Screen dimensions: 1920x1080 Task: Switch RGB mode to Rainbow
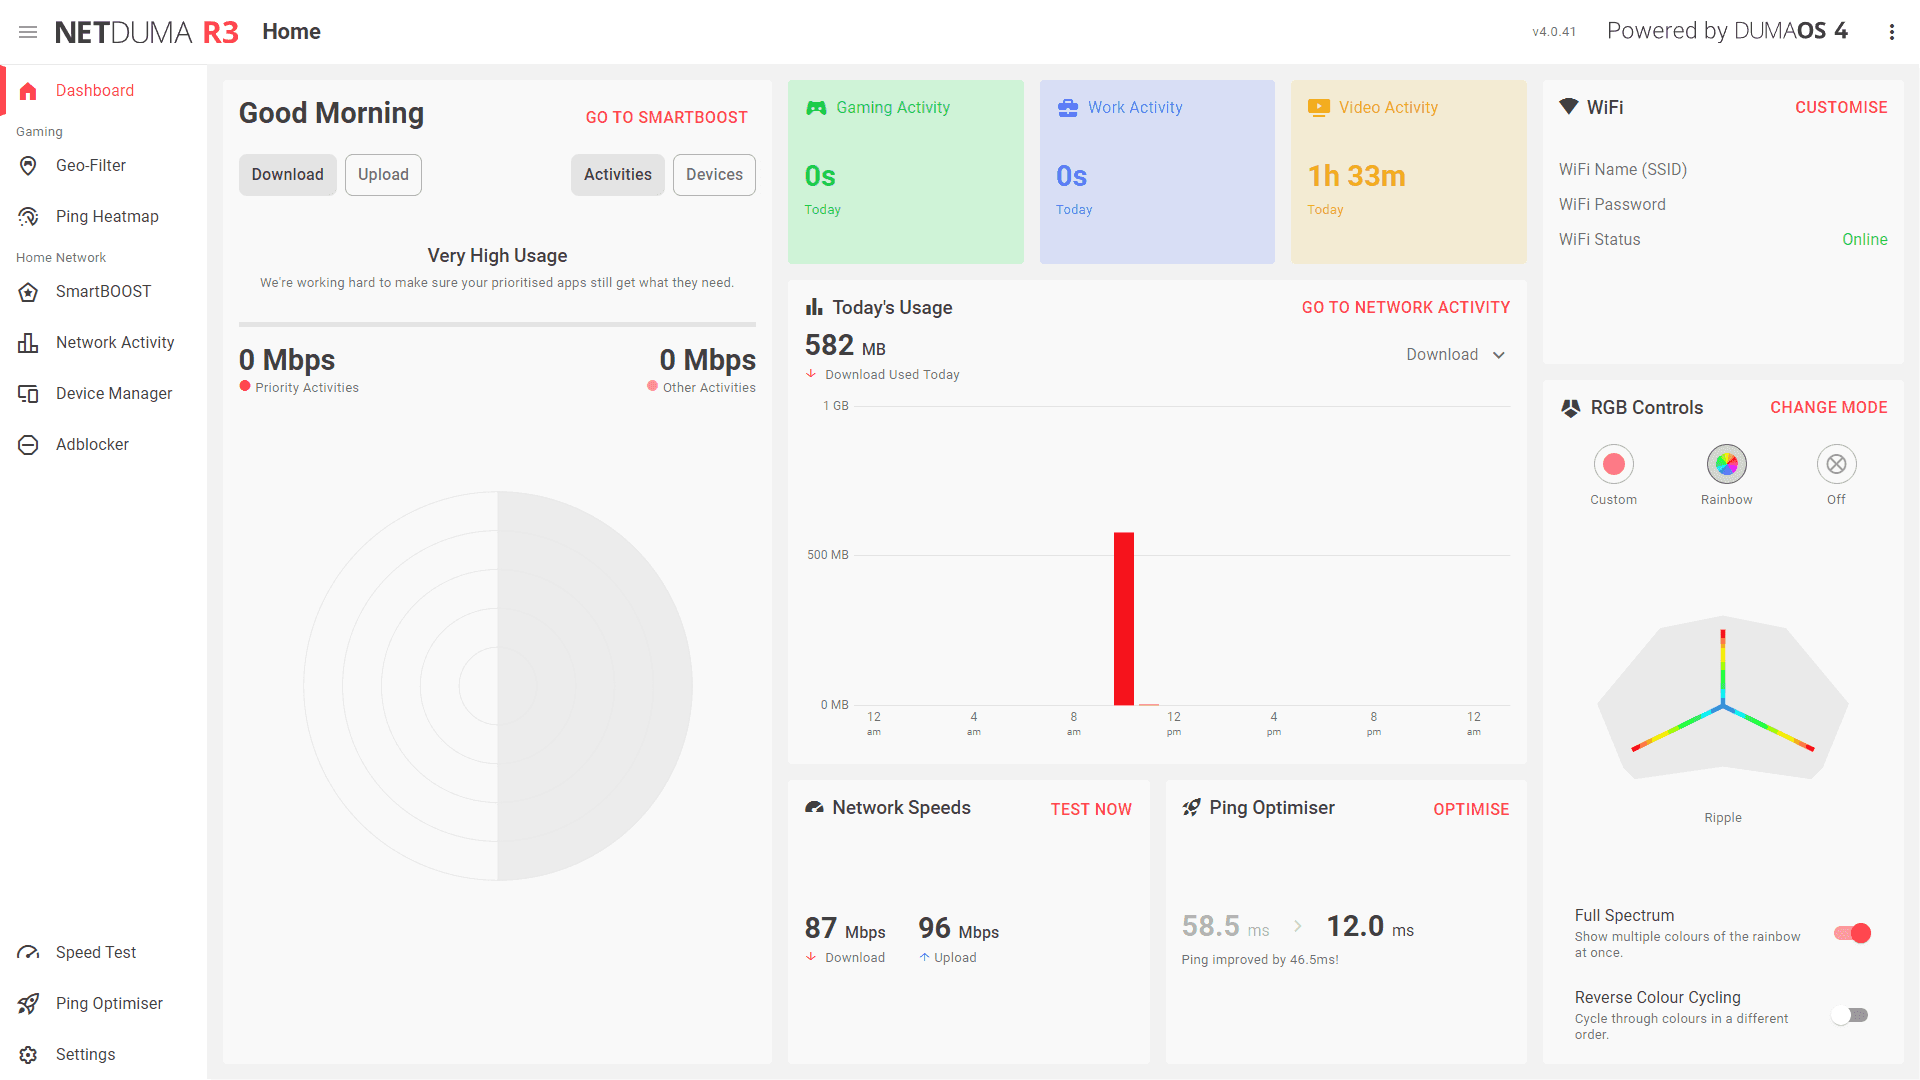[x=1726, y=464]
